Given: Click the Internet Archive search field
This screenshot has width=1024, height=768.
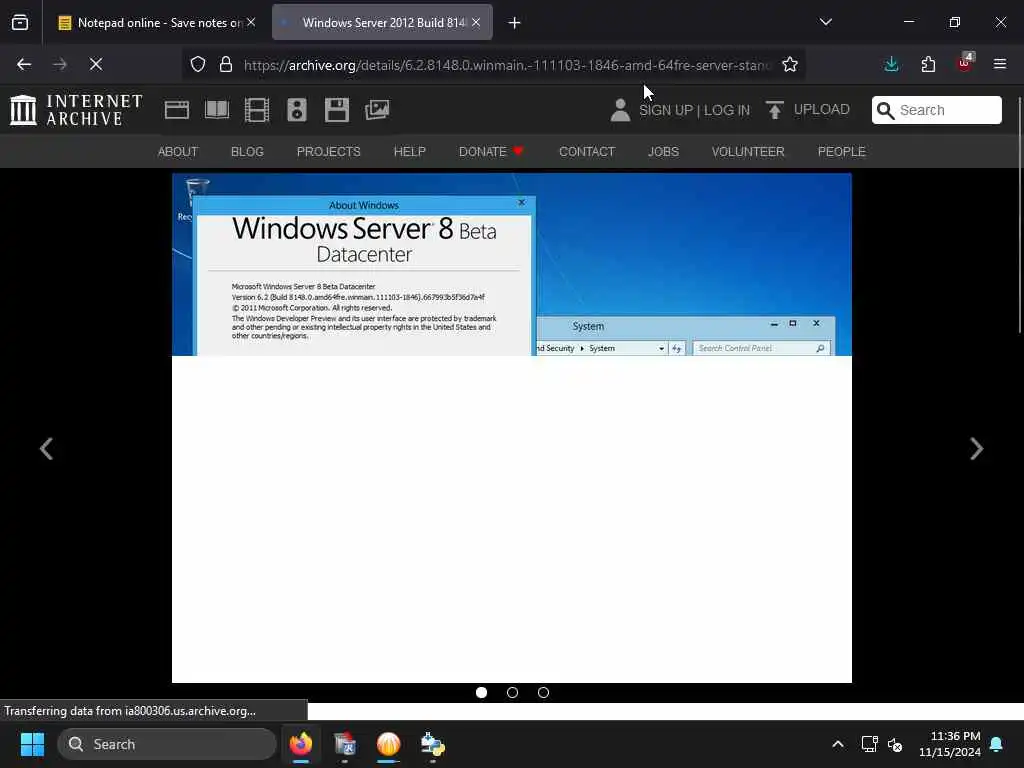Looking at the screenshot, I should coord(936,110).
